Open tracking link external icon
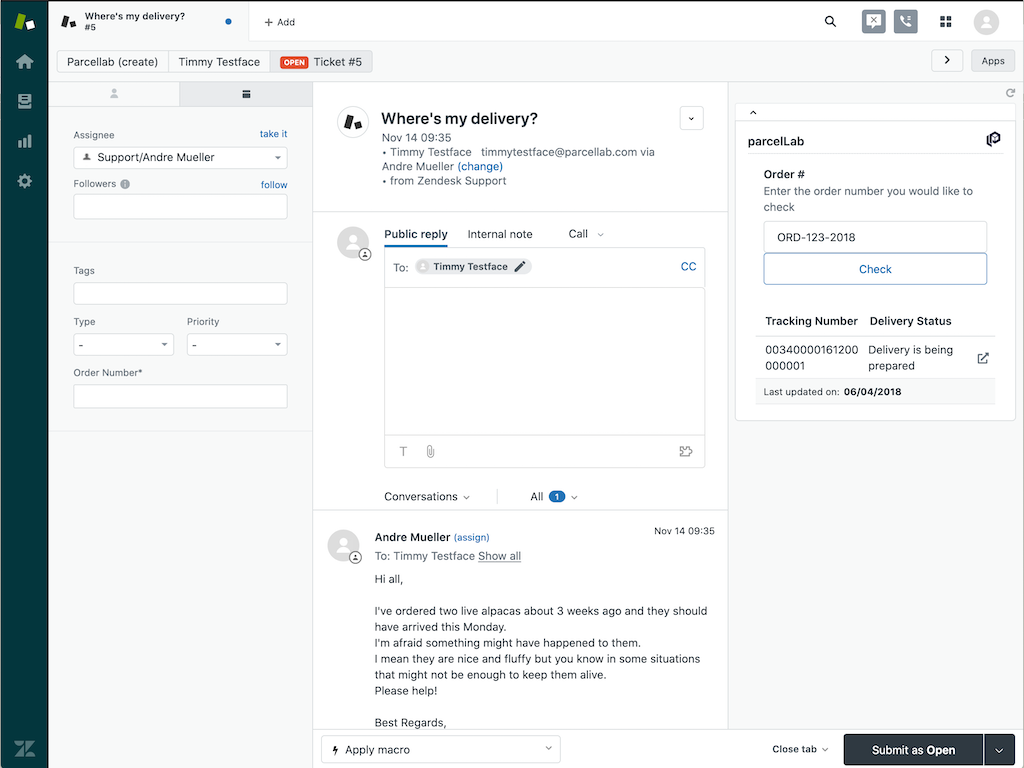Viewport: 1024px width, 768px height. tap(982, 358)
